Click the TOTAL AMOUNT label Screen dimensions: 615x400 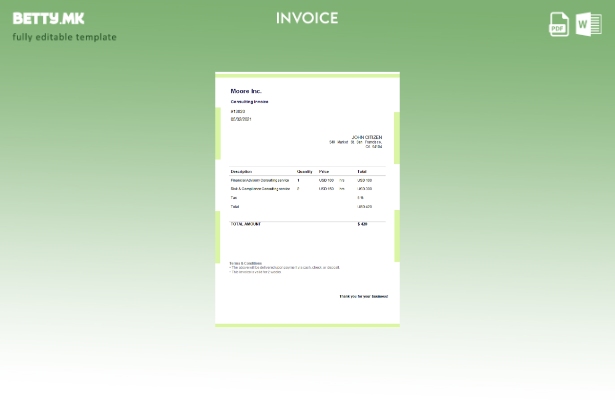245,224
